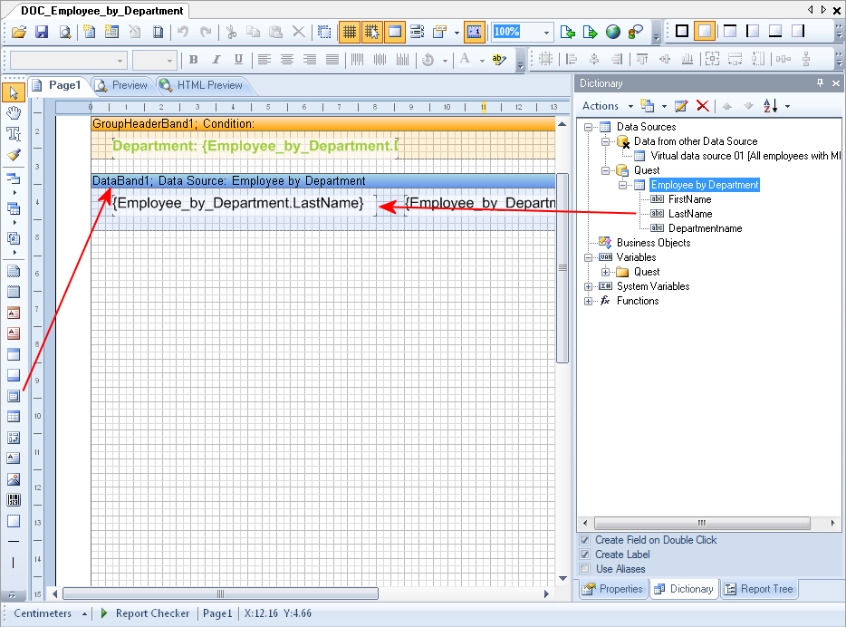Screen dimensions: 846x627
Task: Pin the Dictionary panel
Action: tap(820, 83)
